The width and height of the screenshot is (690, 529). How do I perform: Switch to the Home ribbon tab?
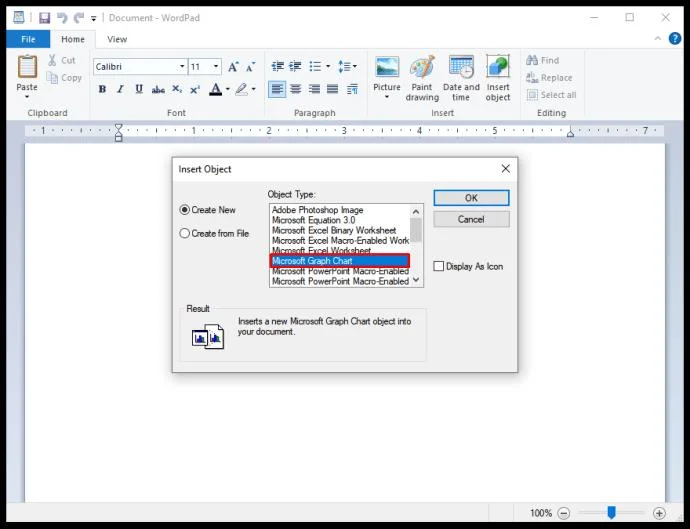pyautogui.click(x=73, y=39)
